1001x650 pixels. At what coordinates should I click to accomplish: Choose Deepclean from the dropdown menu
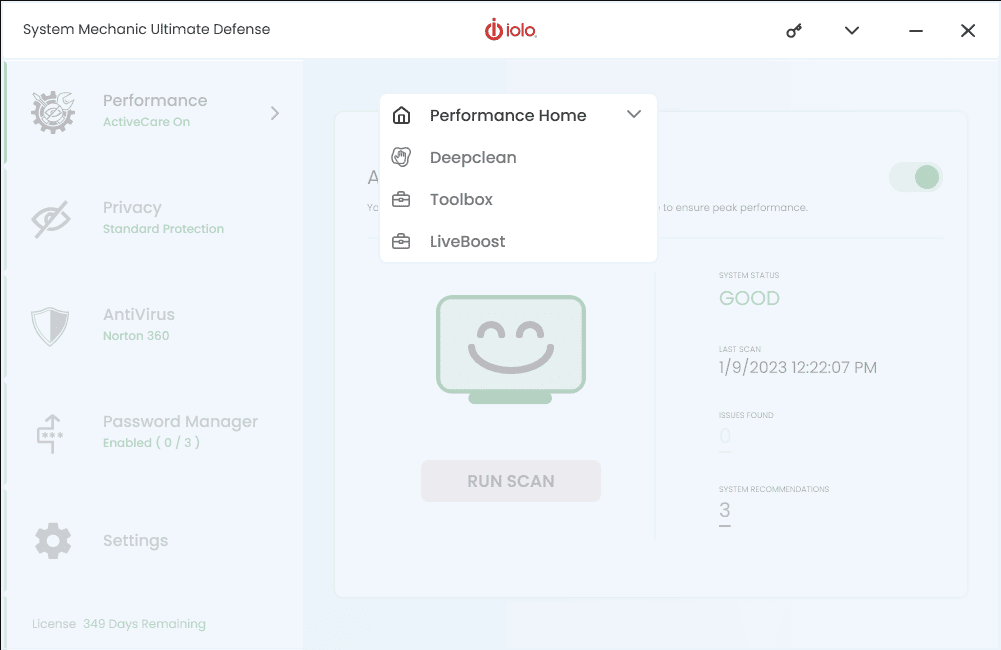(473, 158)
